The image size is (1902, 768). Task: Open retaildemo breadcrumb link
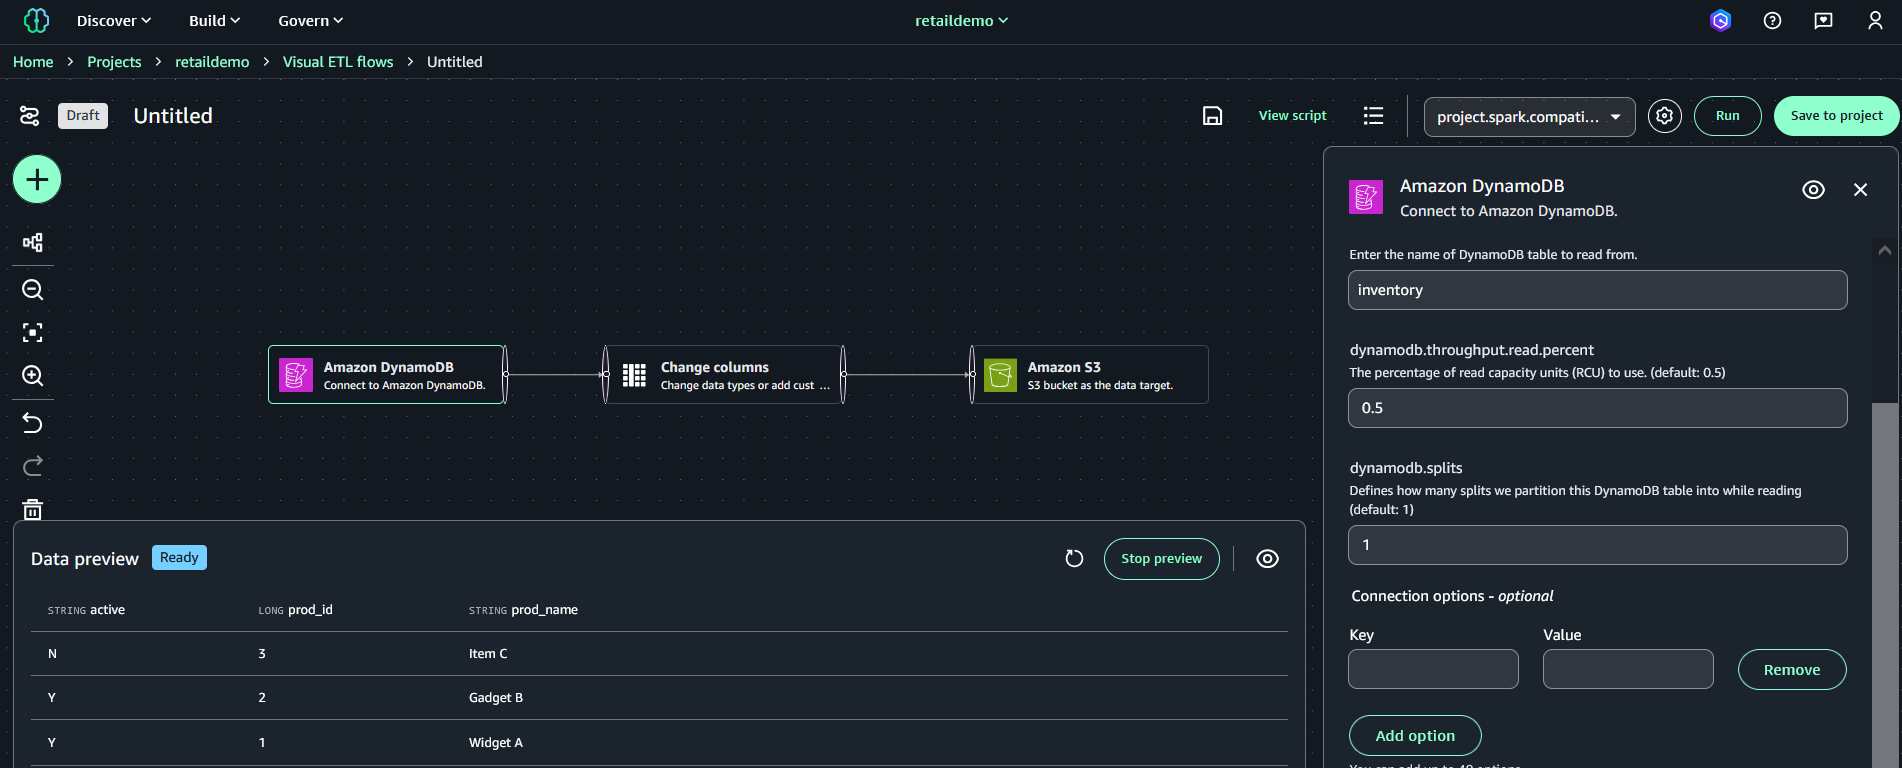pyautogui.click(x=212, y=62)
